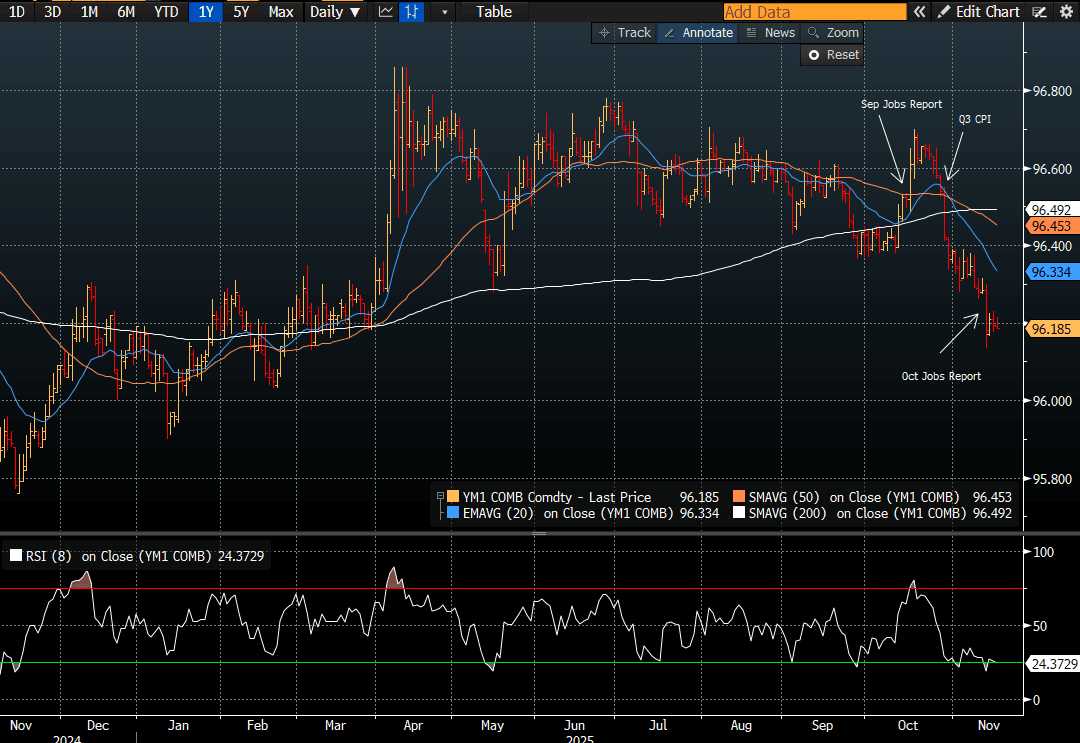Switch to the 5Y range tab
The height and width of the screenshot is (743, 1080).
coord(241,12)
